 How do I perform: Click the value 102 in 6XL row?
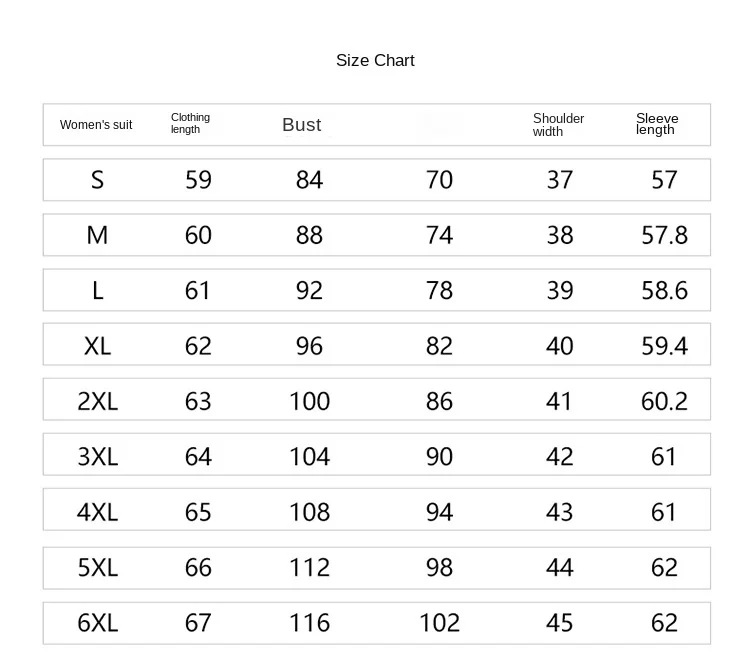[x=439, y=623]
